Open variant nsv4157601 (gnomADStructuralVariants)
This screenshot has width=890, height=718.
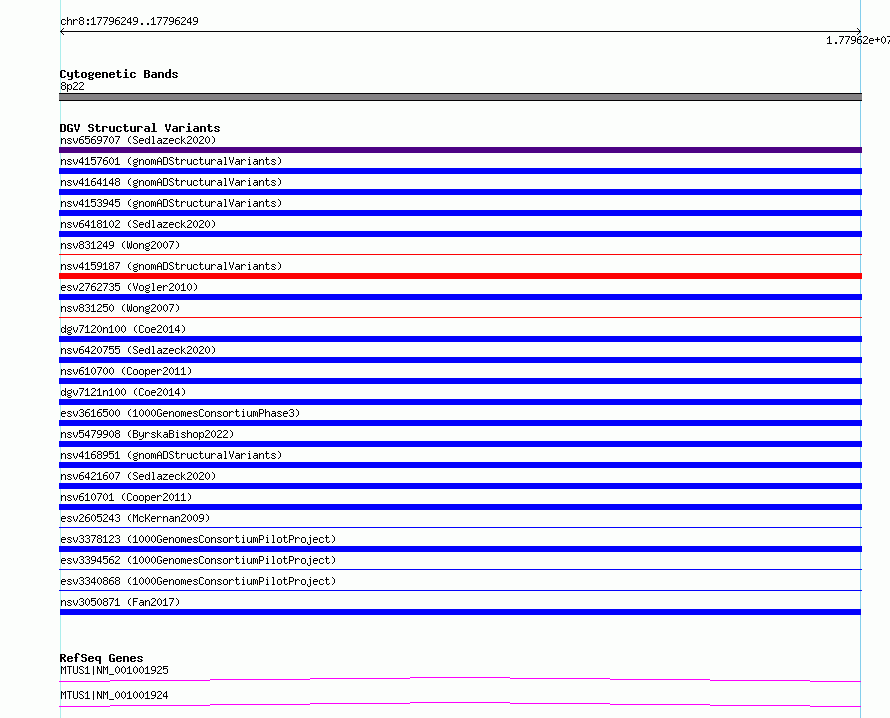point(171,161)
